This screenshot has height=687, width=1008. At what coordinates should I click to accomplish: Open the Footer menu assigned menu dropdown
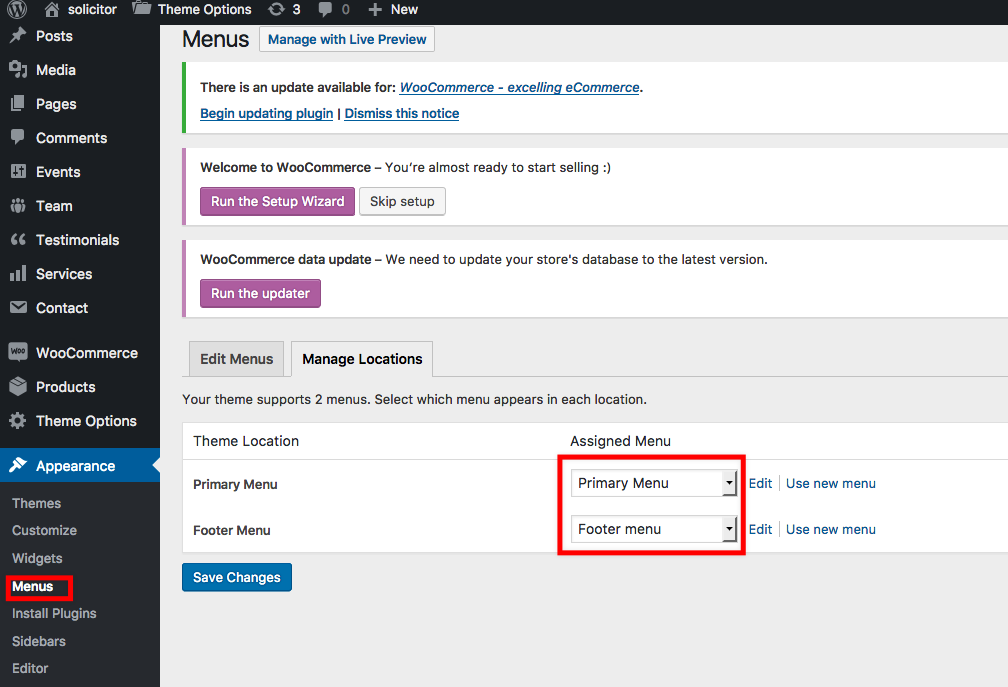[x=653, y=529]
